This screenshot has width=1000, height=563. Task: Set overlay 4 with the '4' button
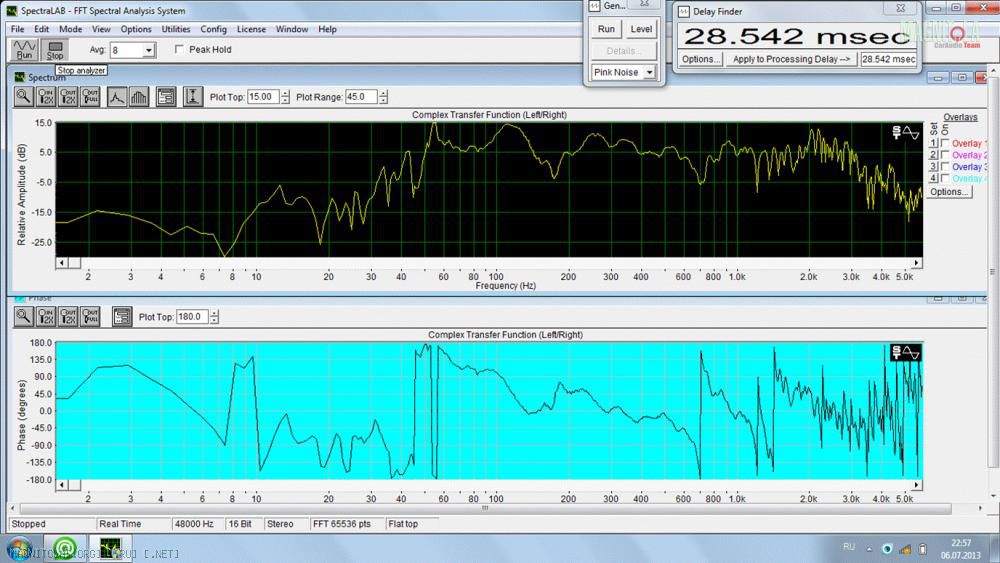(934, 179)
